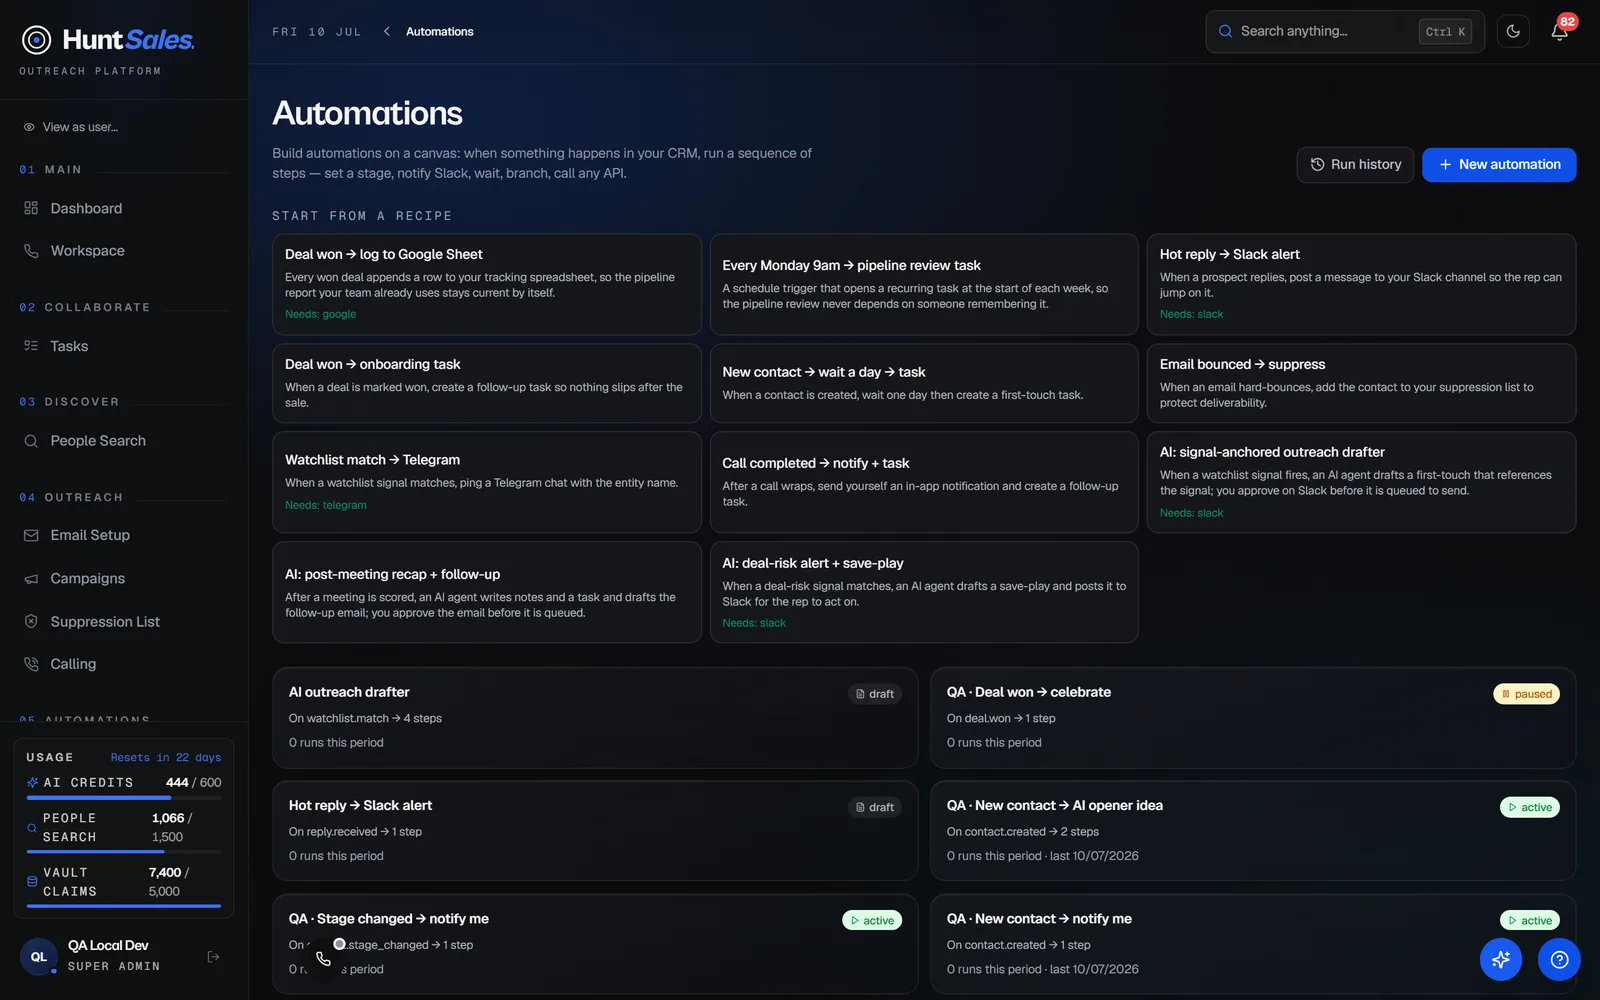The width and height of the screenshot is (1600, 1000).
Task: Click the Campaigns megaphone icon
Action: point(31,579)
